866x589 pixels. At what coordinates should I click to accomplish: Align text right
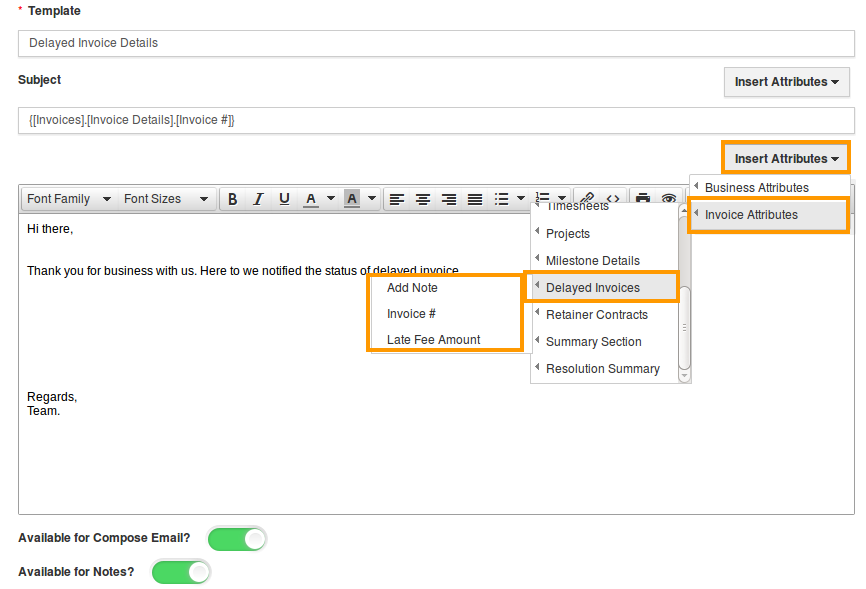[x=449, y=199]
